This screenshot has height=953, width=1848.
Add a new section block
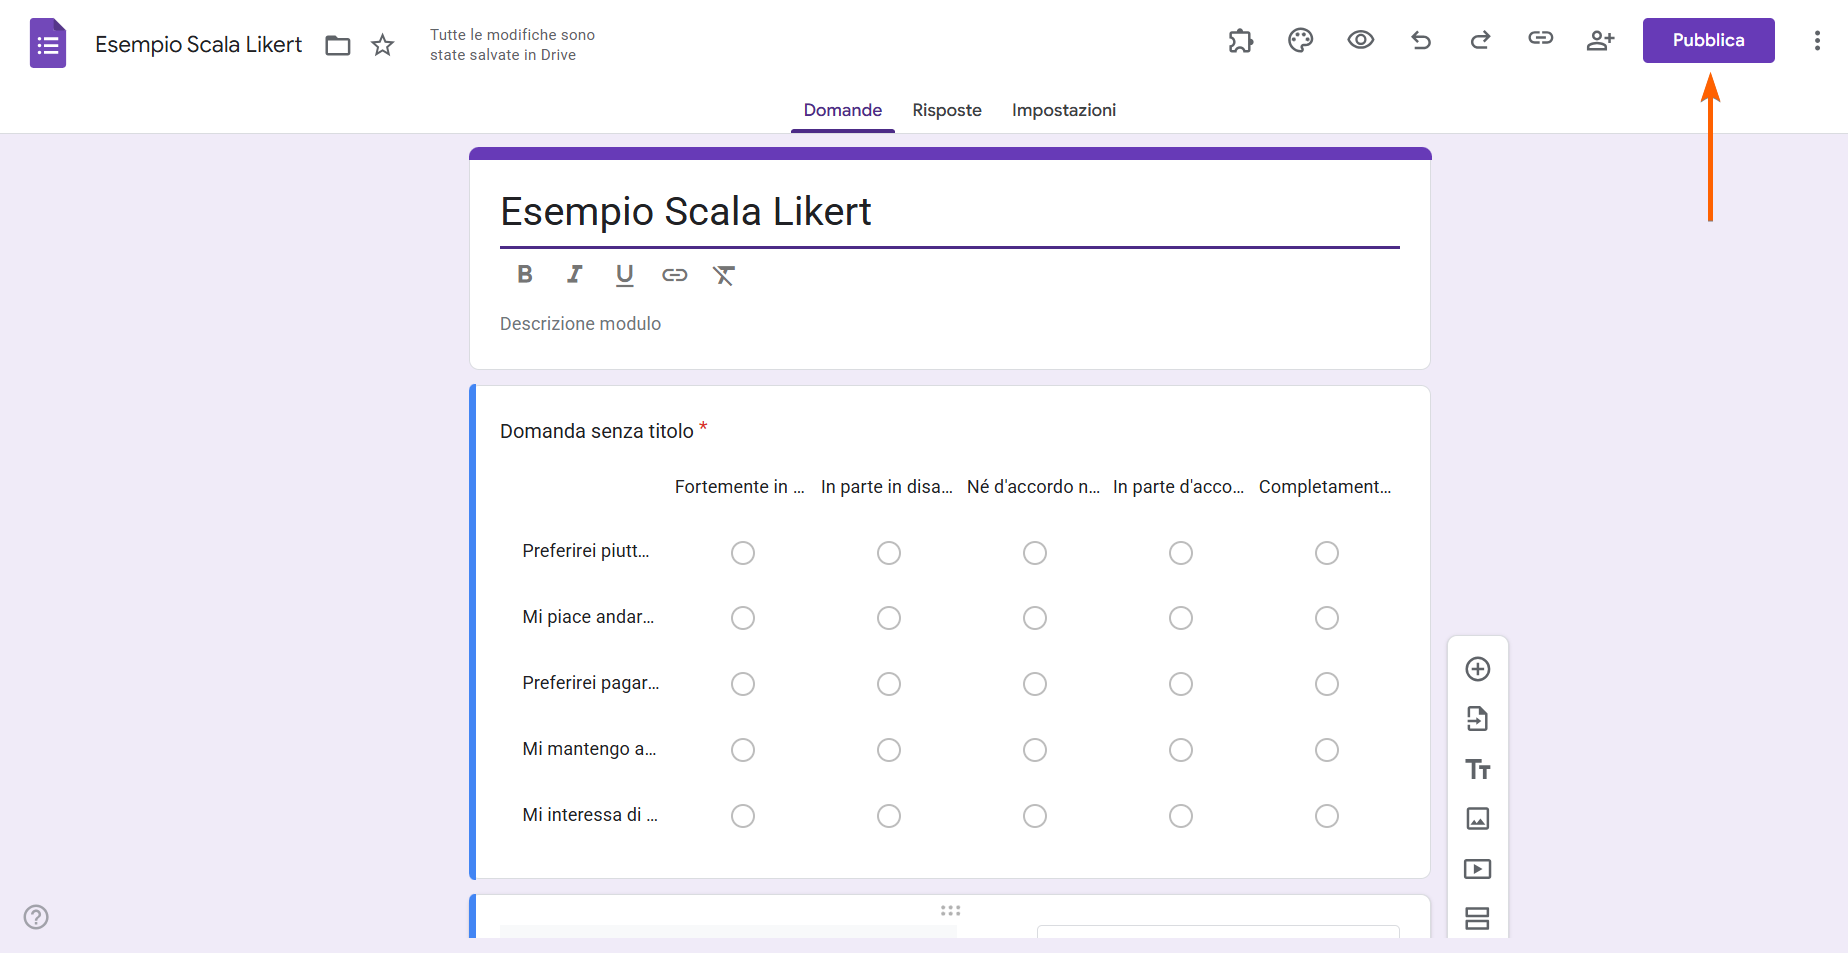coord(1477,918)
